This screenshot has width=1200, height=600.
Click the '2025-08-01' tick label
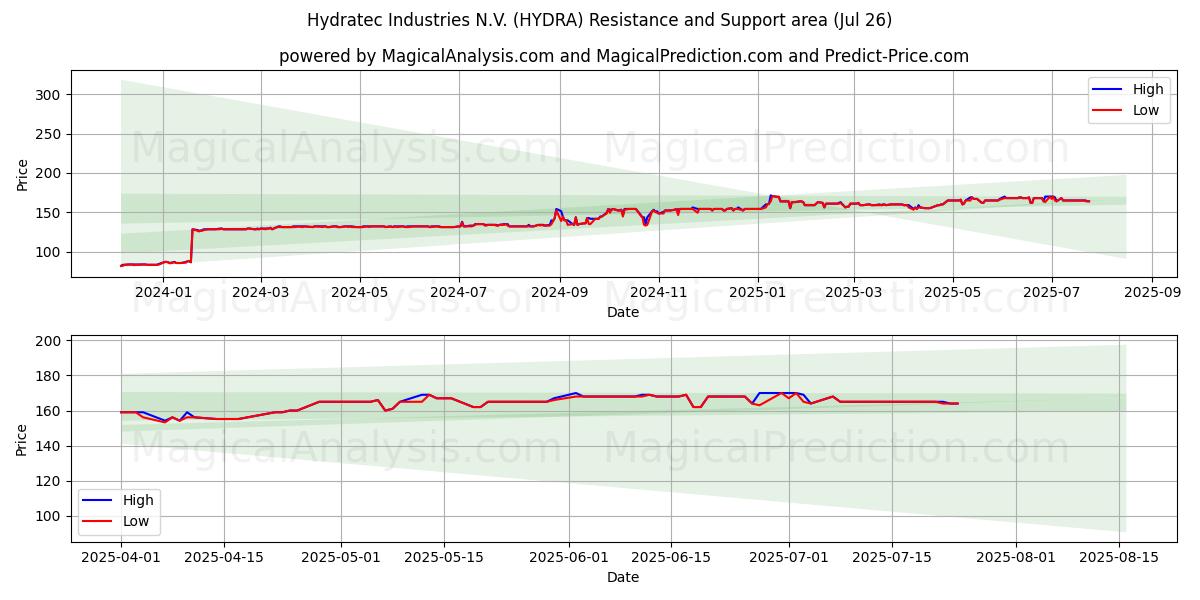[1017, 558]
